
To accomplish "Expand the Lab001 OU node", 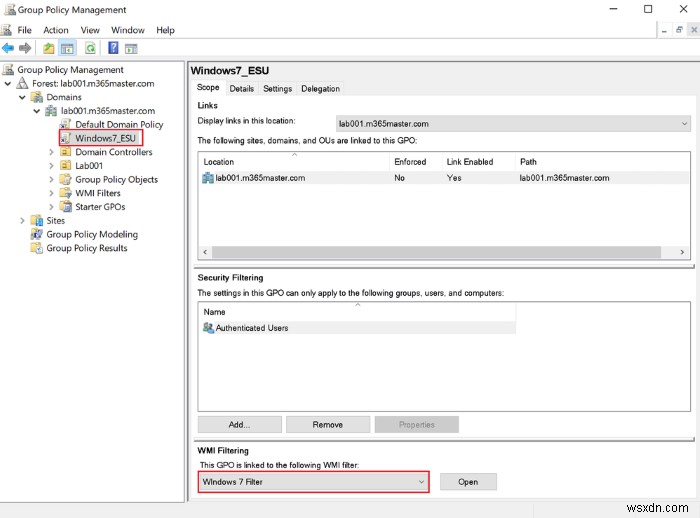I will (x=51, y=166).
